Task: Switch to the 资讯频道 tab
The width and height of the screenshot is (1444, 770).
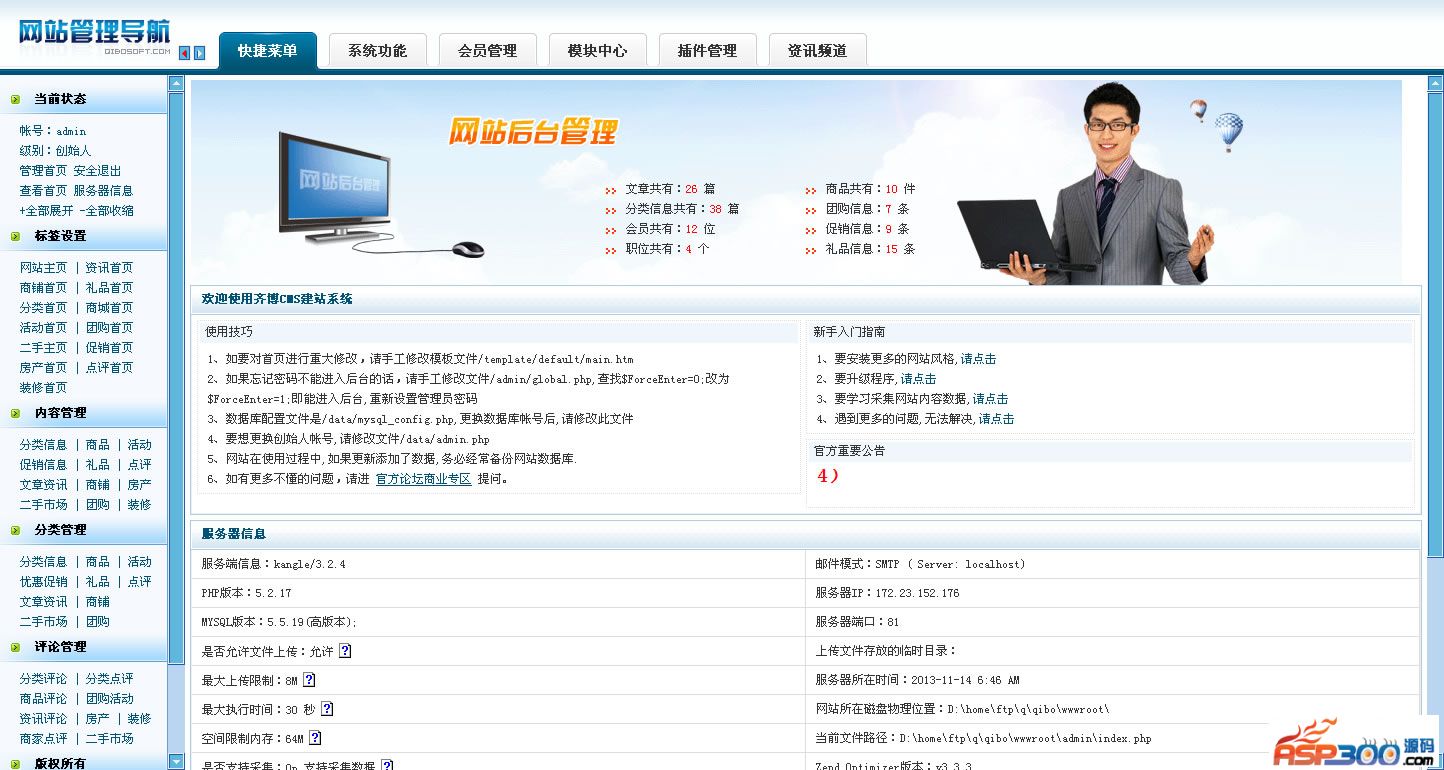Action: click(817, 51)
